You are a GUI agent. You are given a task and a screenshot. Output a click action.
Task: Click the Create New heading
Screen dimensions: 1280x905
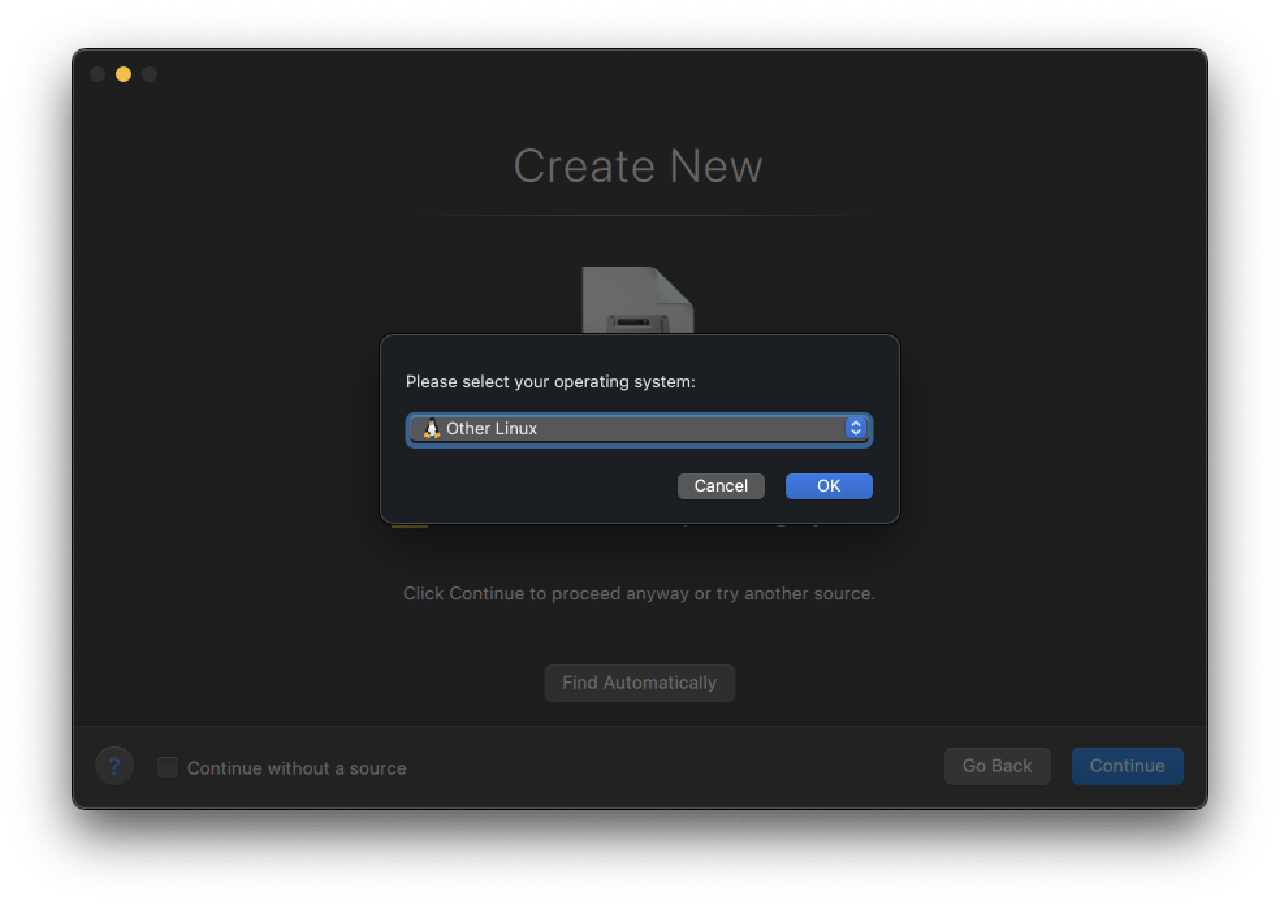click(638, 166)
